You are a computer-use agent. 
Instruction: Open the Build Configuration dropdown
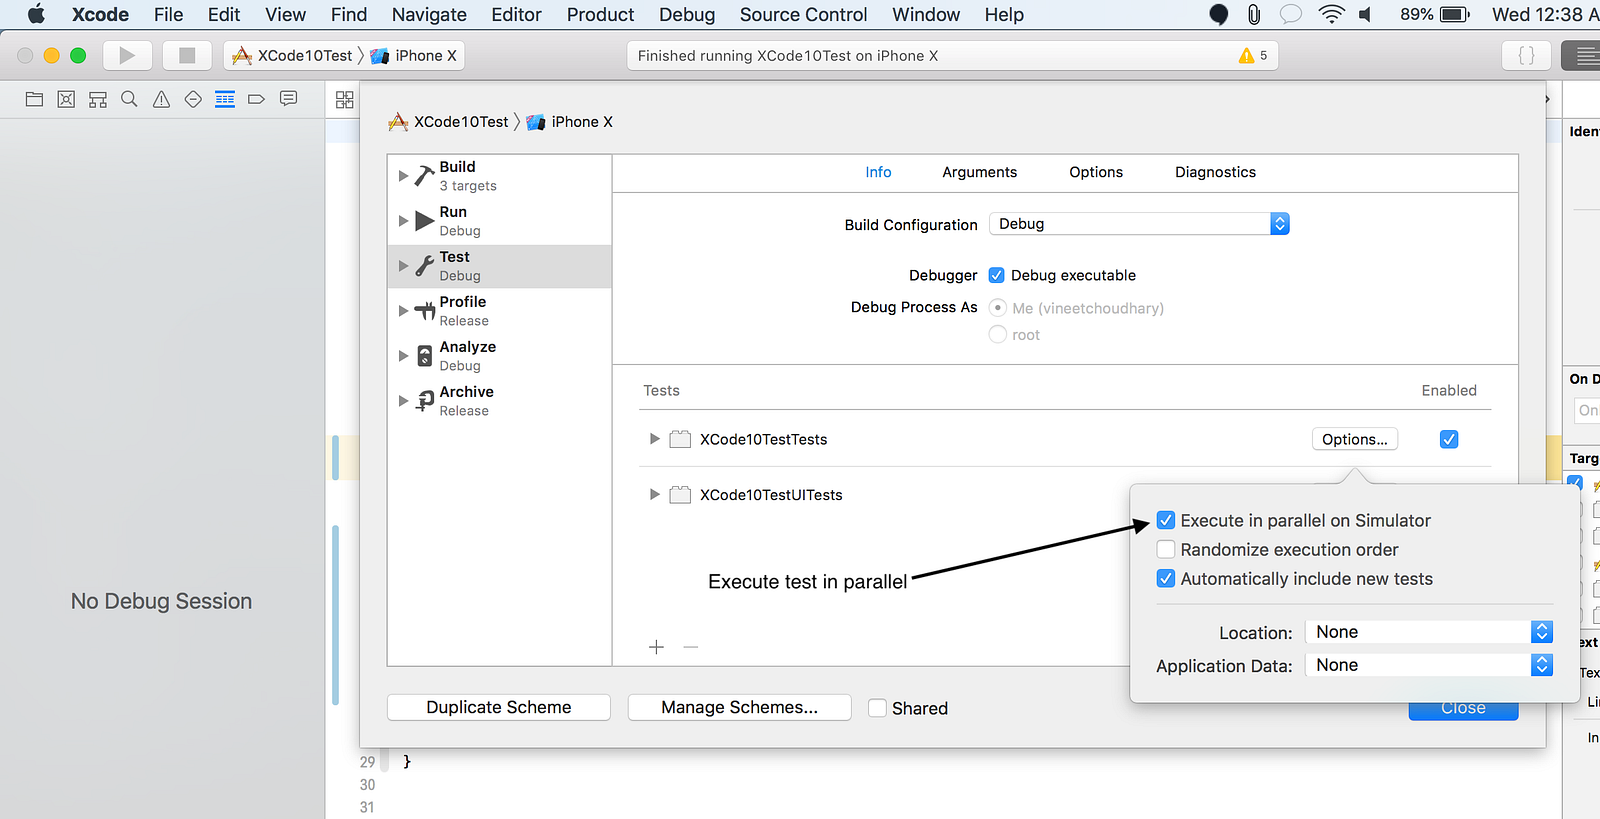coord(1139,224)
